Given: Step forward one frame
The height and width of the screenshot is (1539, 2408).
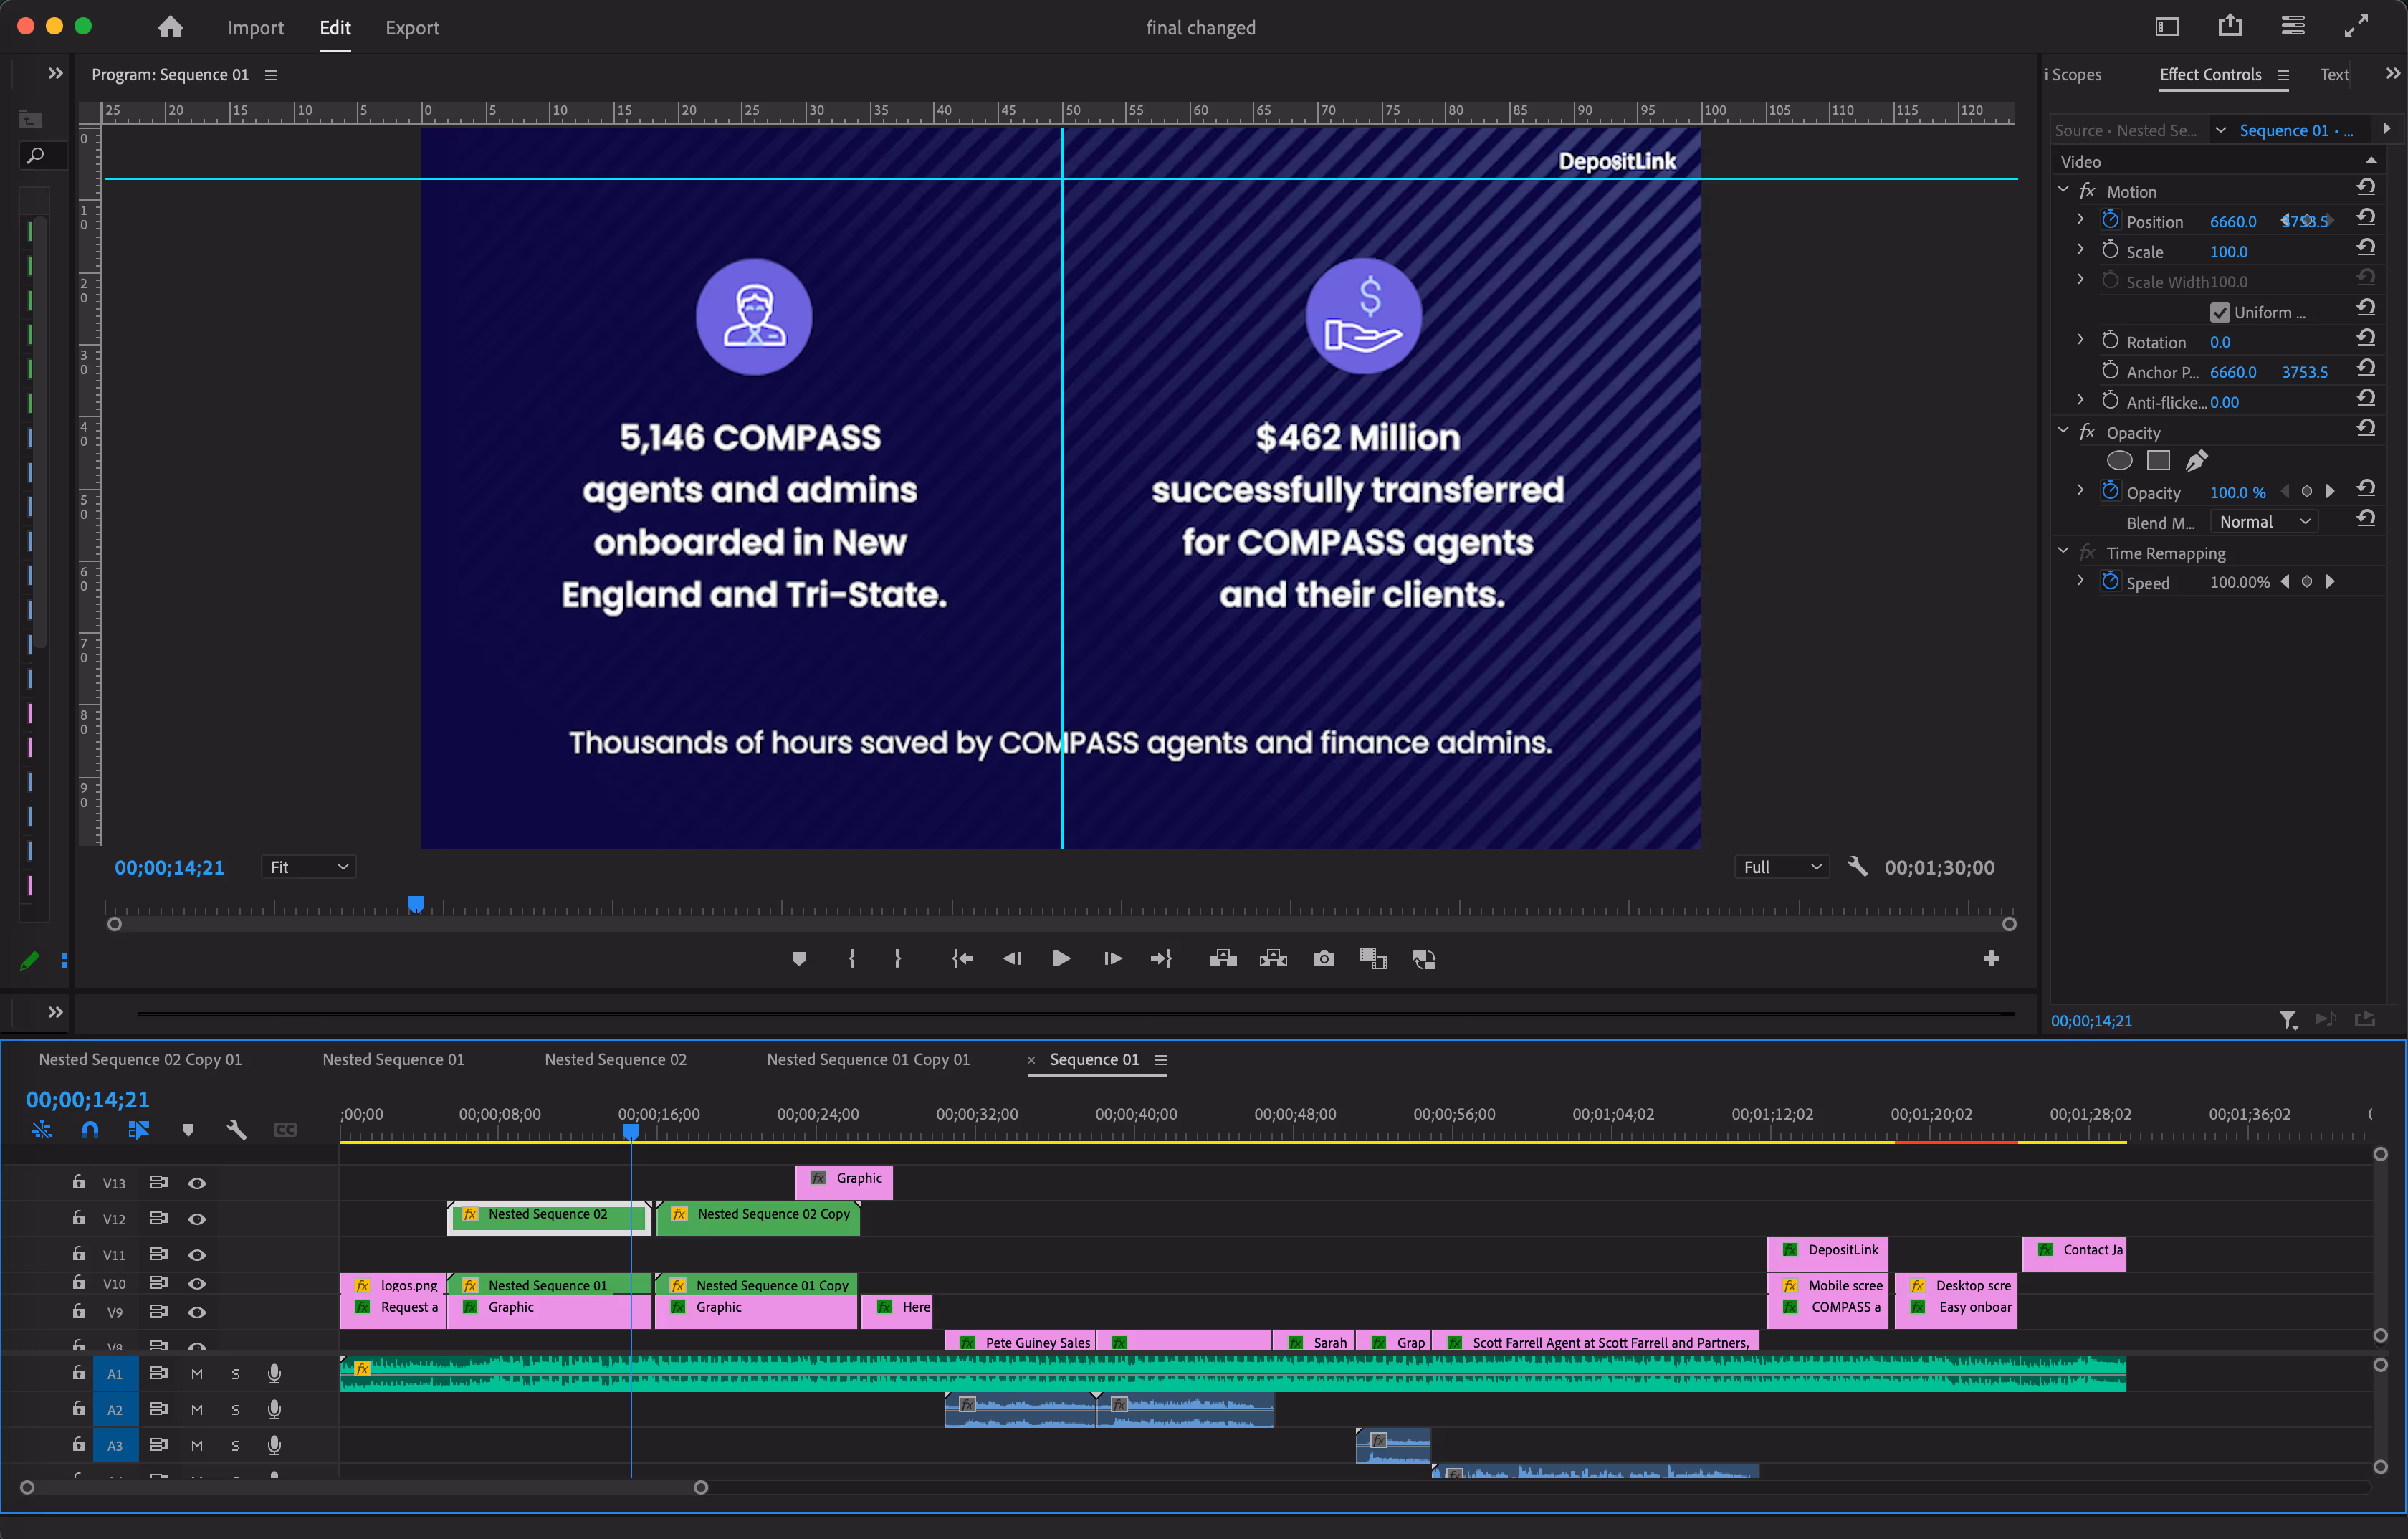Looking at the screenshot, I should coord(1112,958).
